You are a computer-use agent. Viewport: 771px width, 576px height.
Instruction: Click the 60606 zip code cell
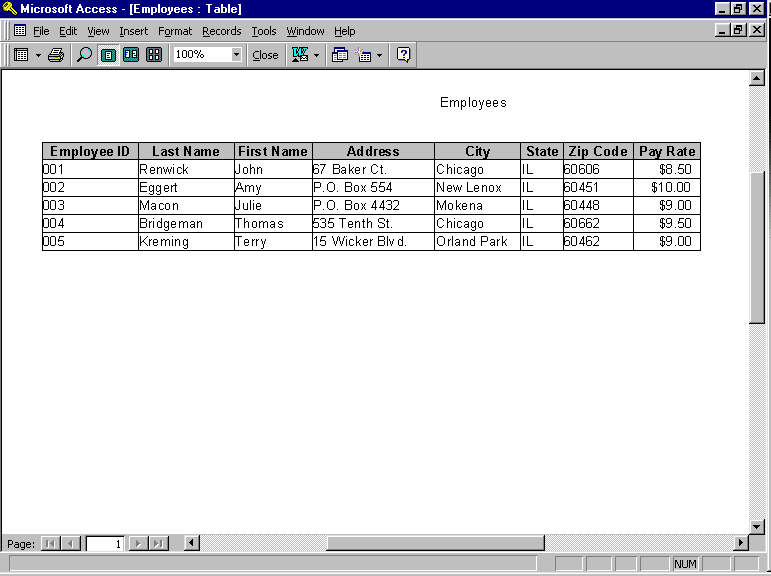click(598, 169)
